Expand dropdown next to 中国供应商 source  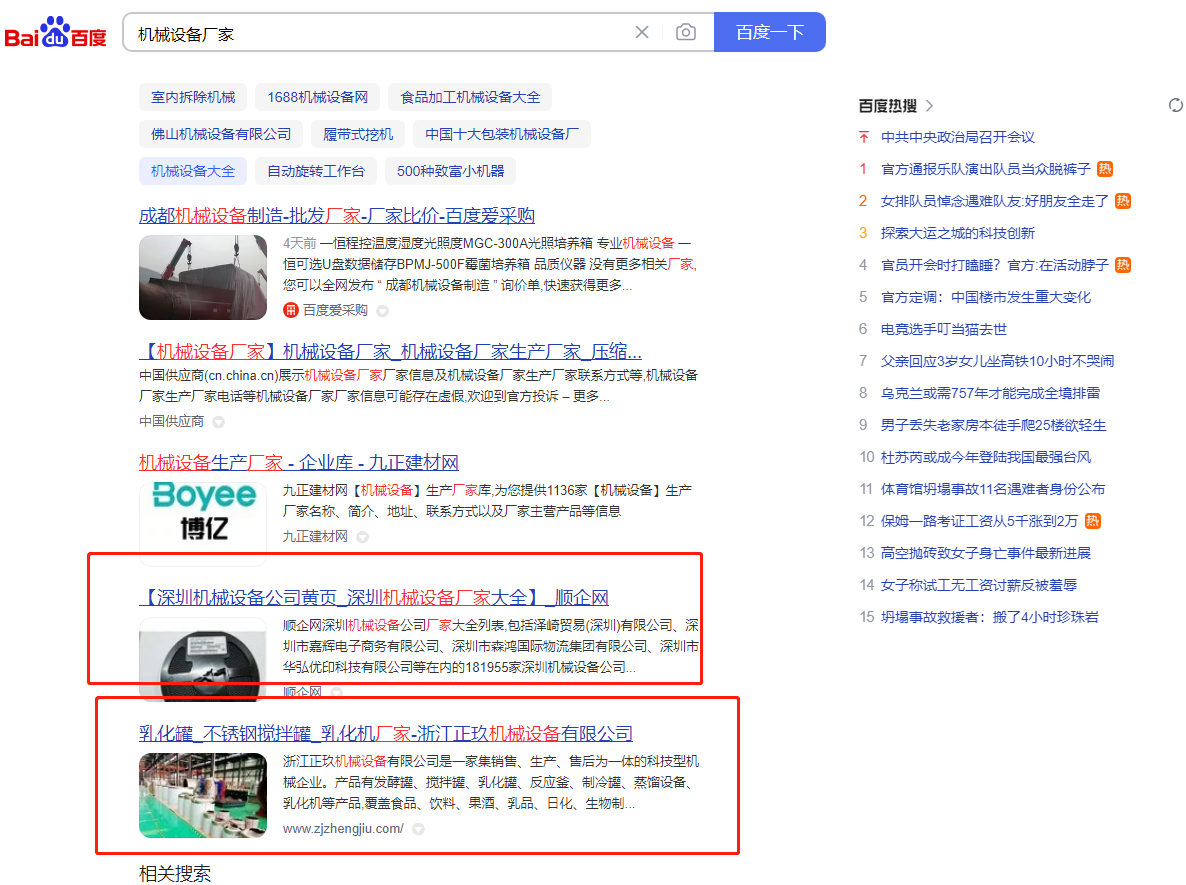[218, 422]
